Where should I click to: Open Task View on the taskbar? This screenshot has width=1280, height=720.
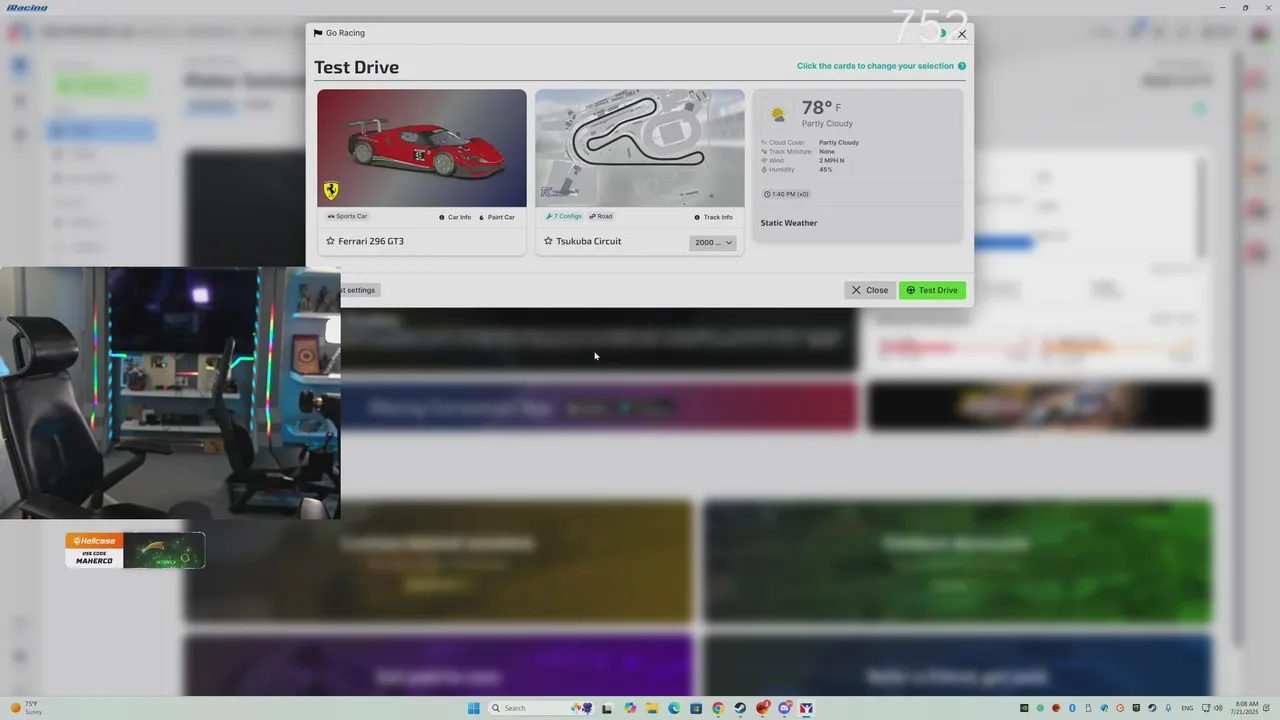(x=607, y=708)
